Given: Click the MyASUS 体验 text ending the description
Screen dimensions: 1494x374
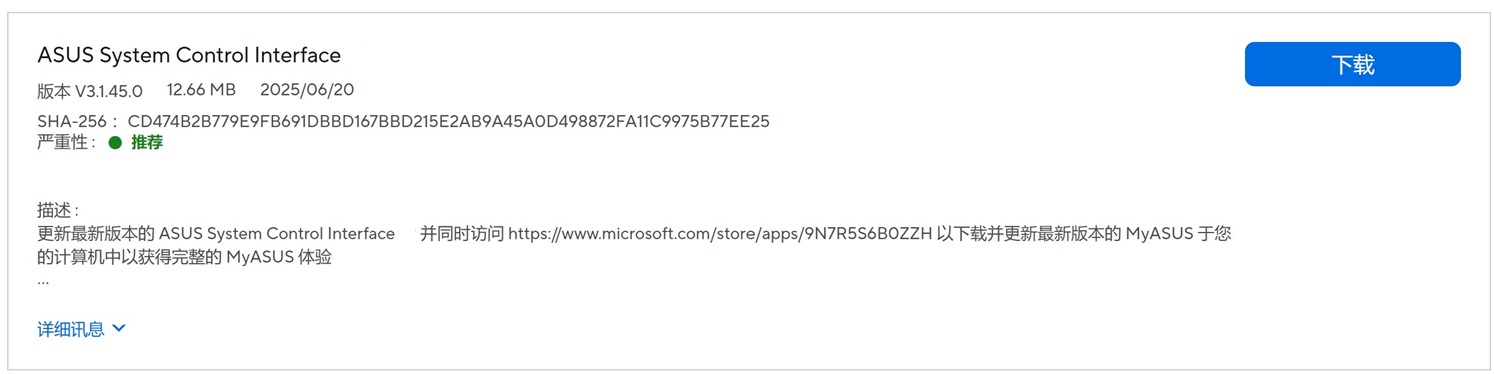Looking at the screenshot, I should [x=279, y=257].
